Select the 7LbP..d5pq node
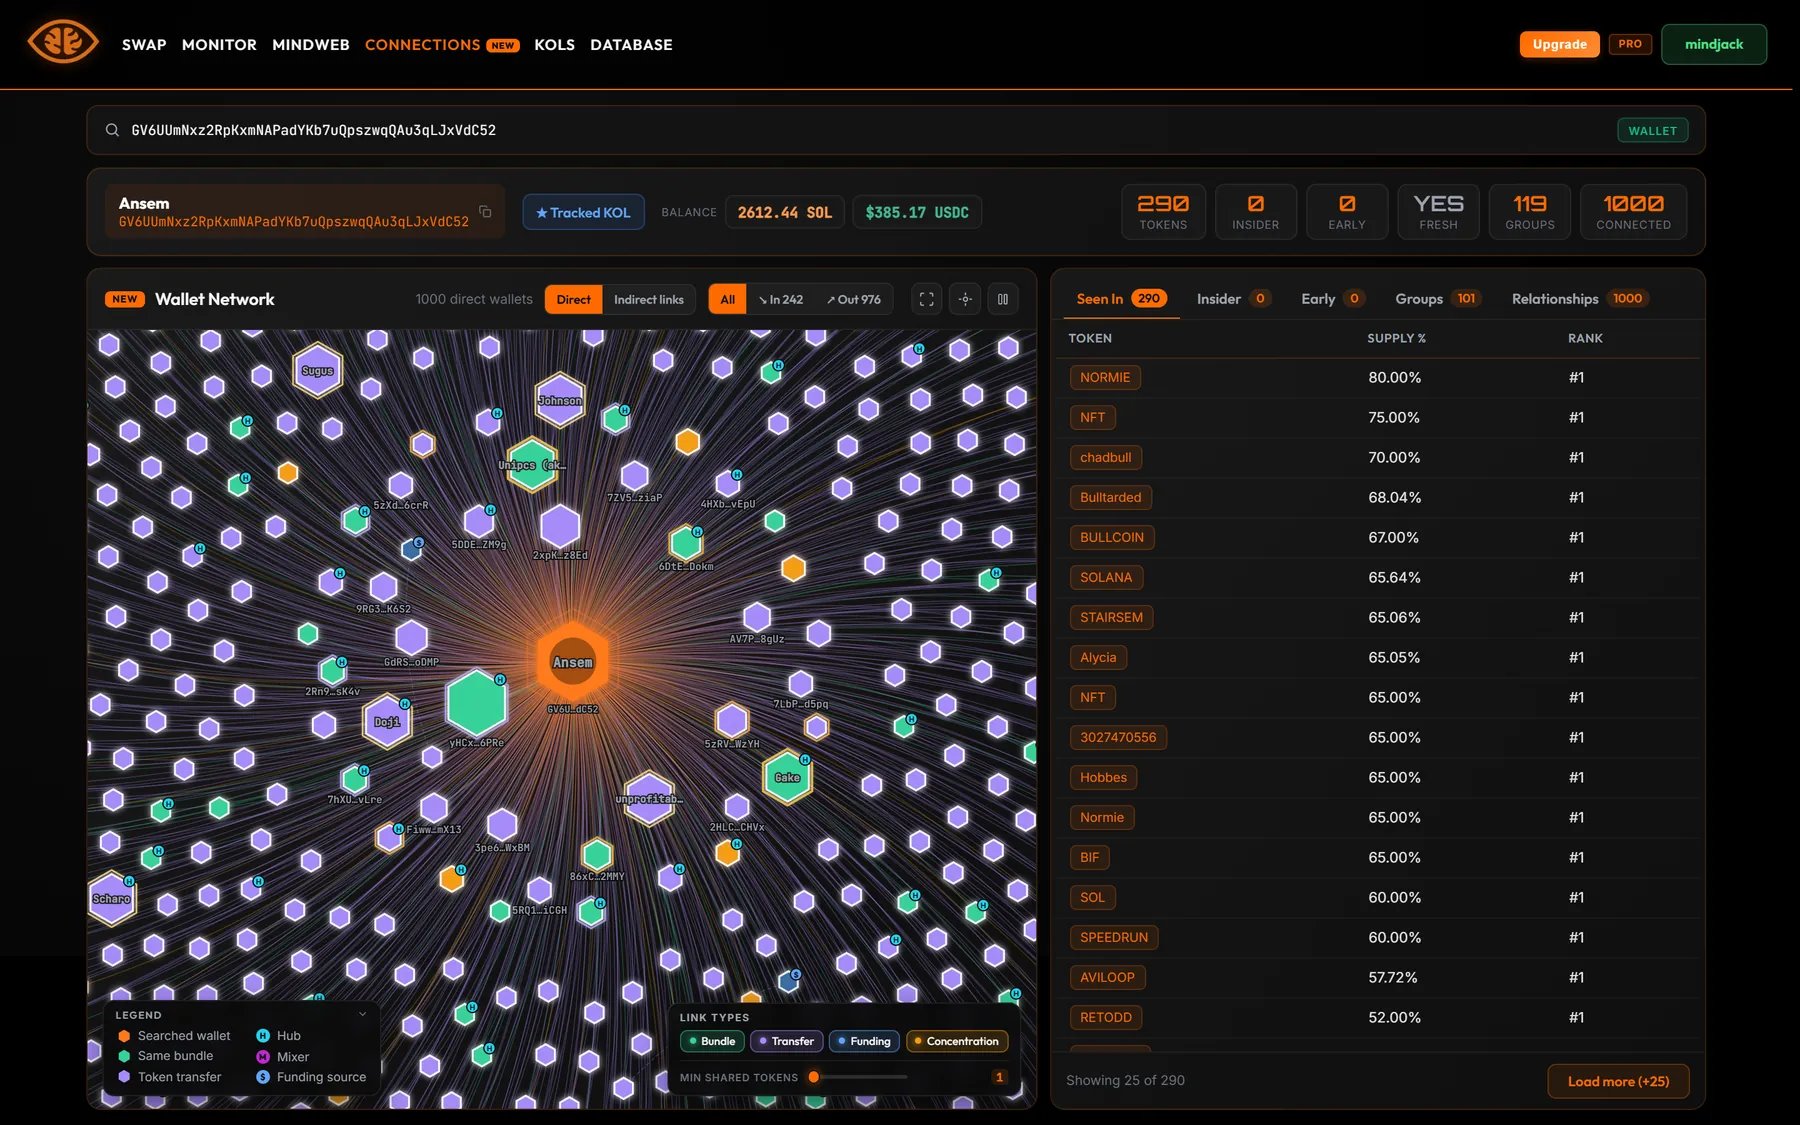 click(x=801, y=684)
